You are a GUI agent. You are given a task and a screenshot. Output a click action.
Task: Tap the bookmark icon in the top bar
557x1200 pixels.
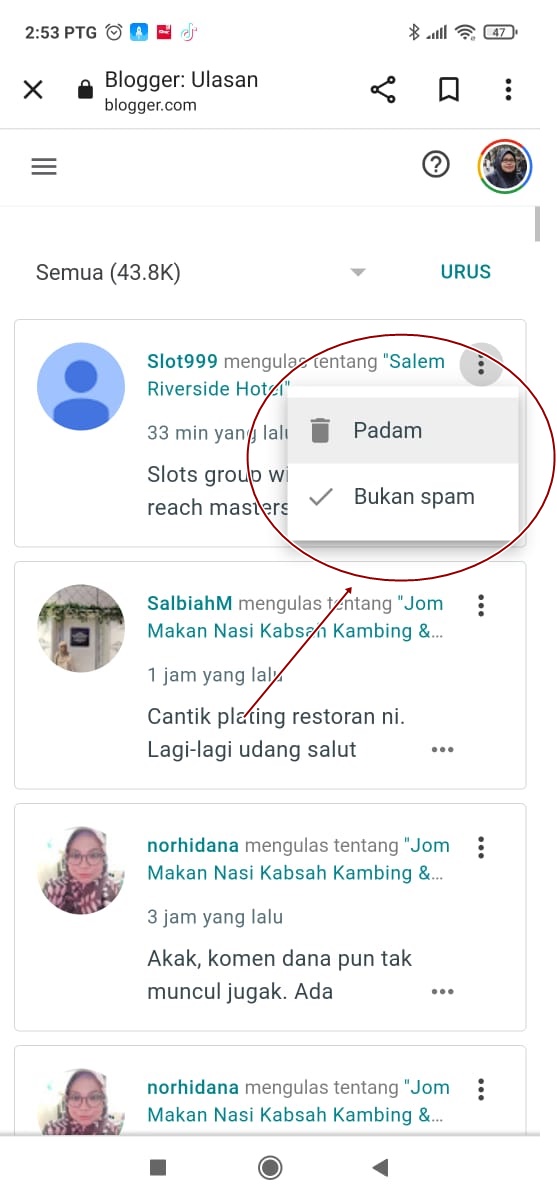(449, 90)
